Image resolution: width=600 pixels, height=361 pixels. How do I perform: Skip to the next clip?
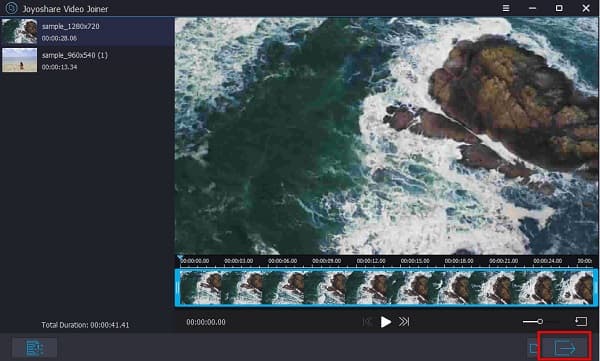(x=404, y=322)
